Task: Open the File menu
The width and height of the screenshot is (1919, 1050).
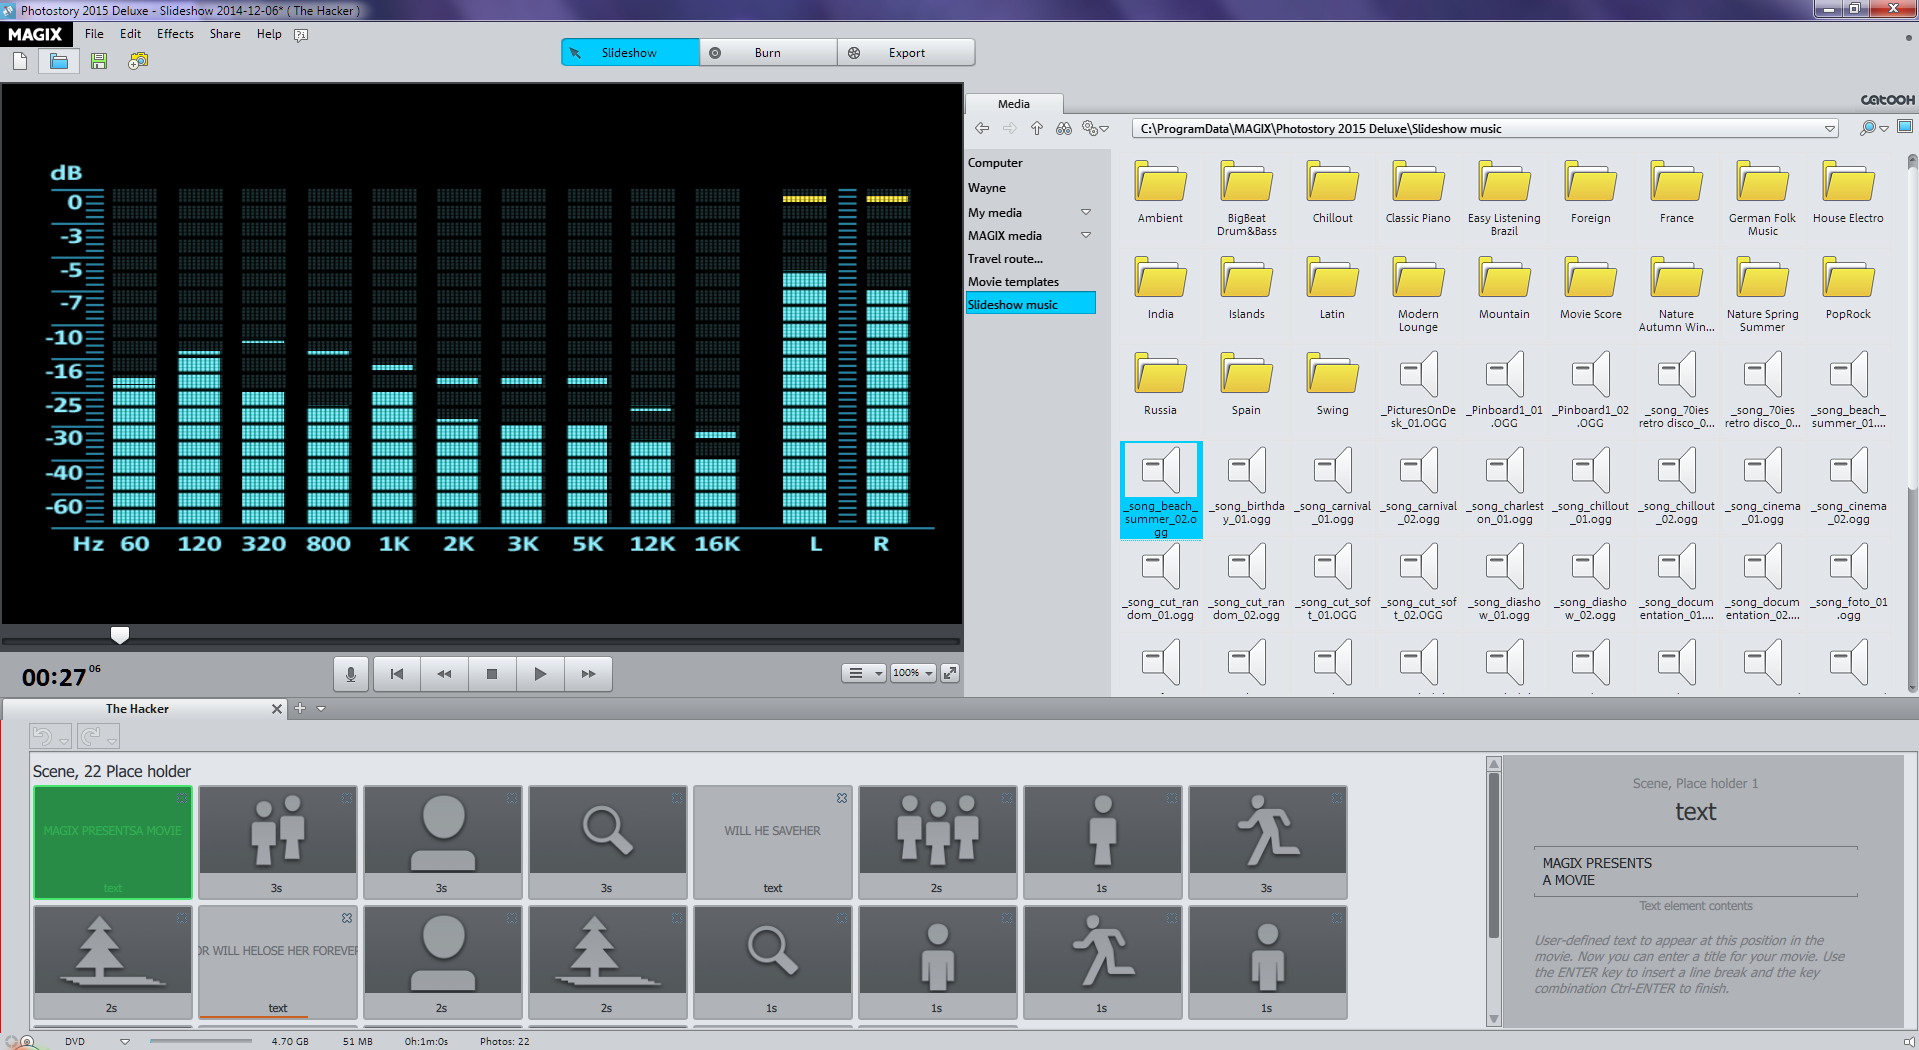Action: (x=94, y=34)
